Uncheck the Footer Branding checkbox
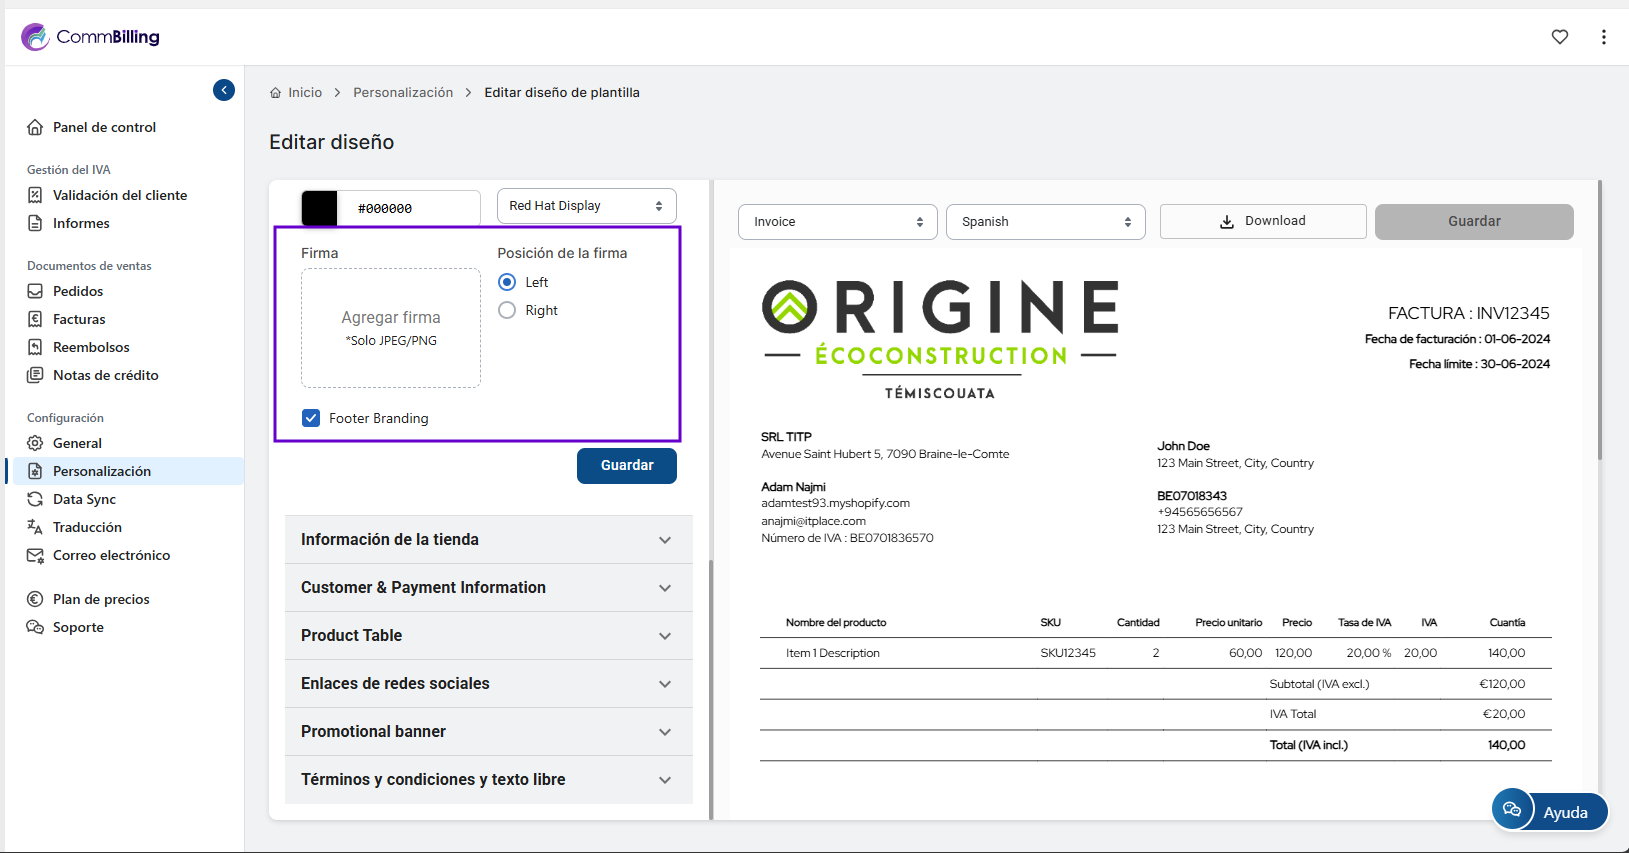Screen dimensions: 1629x853 (311, 418)
